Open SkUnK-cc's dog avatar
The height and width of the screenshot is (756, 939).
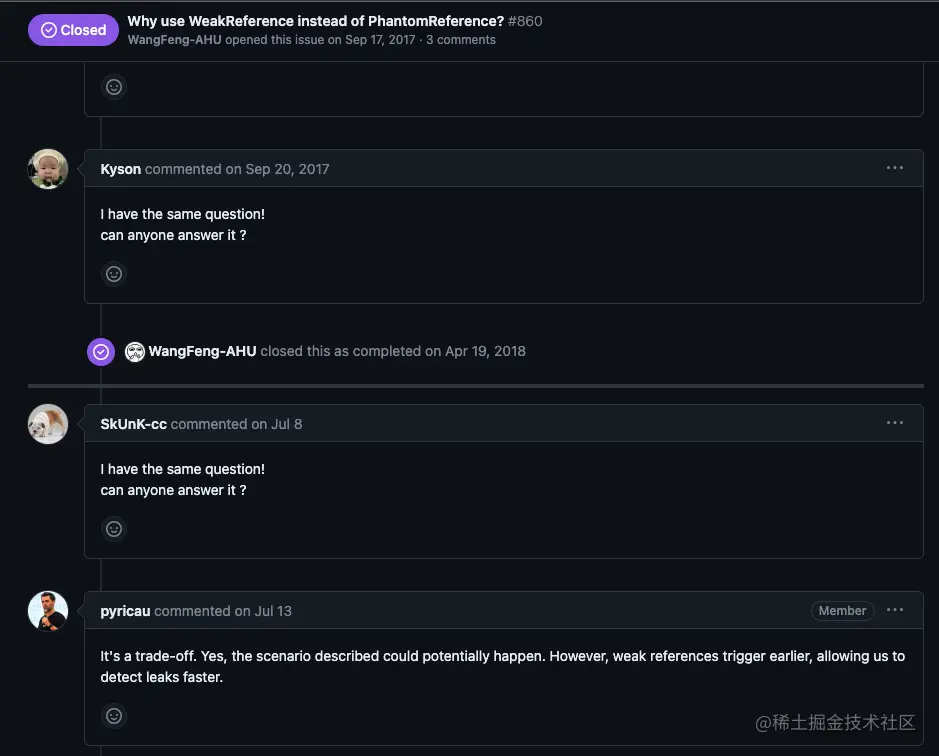(x=48, y=424)
